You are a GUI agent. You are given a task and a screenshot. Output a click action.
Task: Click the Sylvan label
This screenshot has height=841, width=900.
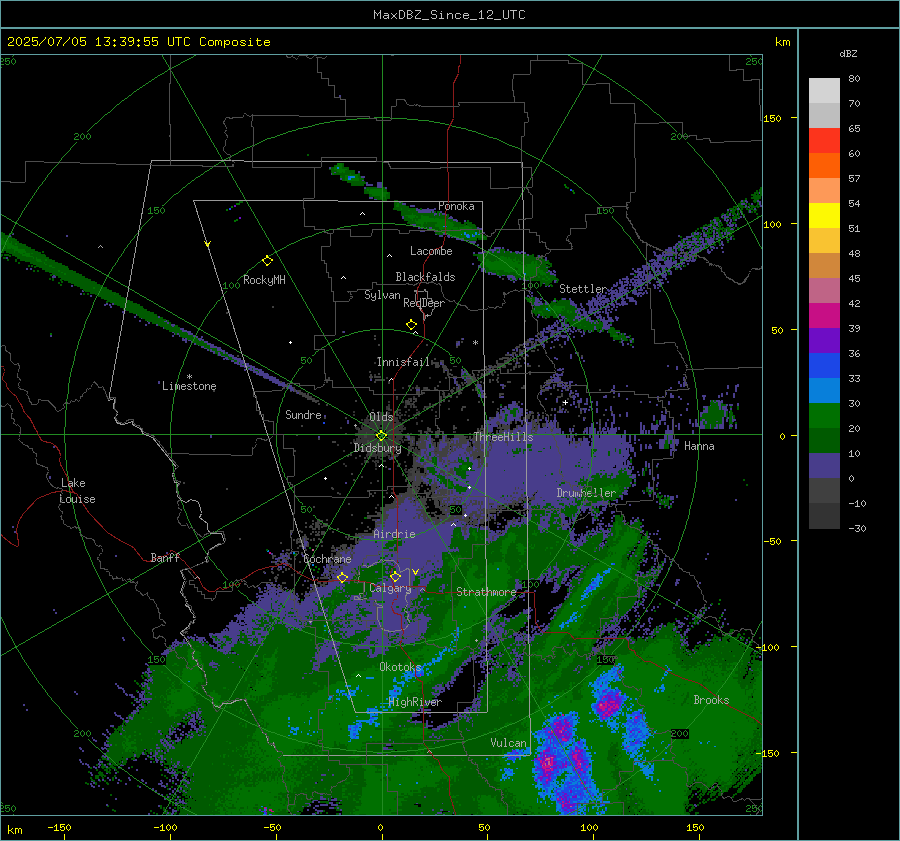click(x=382, y=295)
